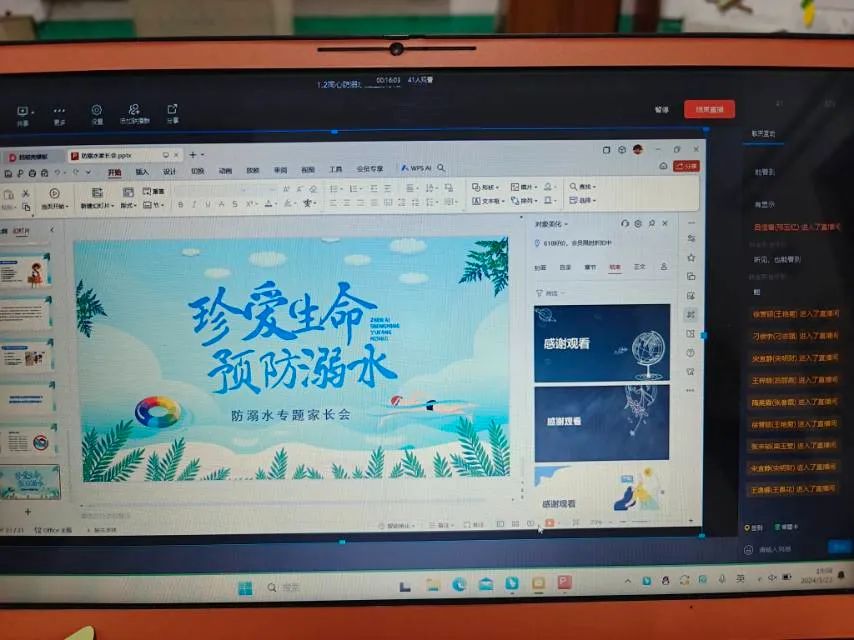This screenshot has height=640, width=854.
Task: Click the pin icon in beautify panel header
Action: 651,223
